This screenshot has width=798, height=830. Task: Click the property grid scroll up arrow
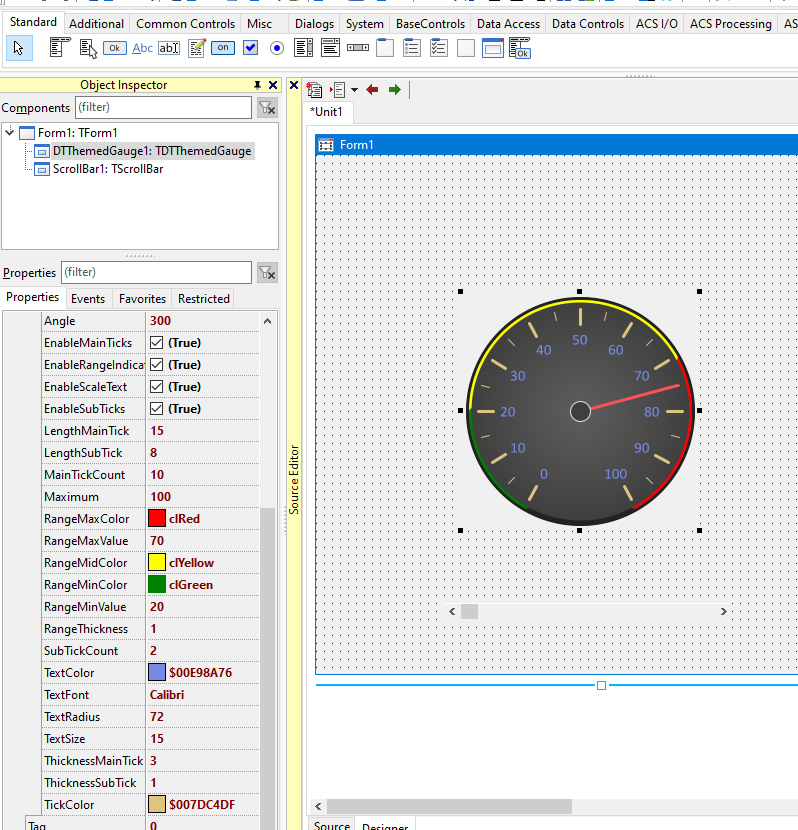267,321
